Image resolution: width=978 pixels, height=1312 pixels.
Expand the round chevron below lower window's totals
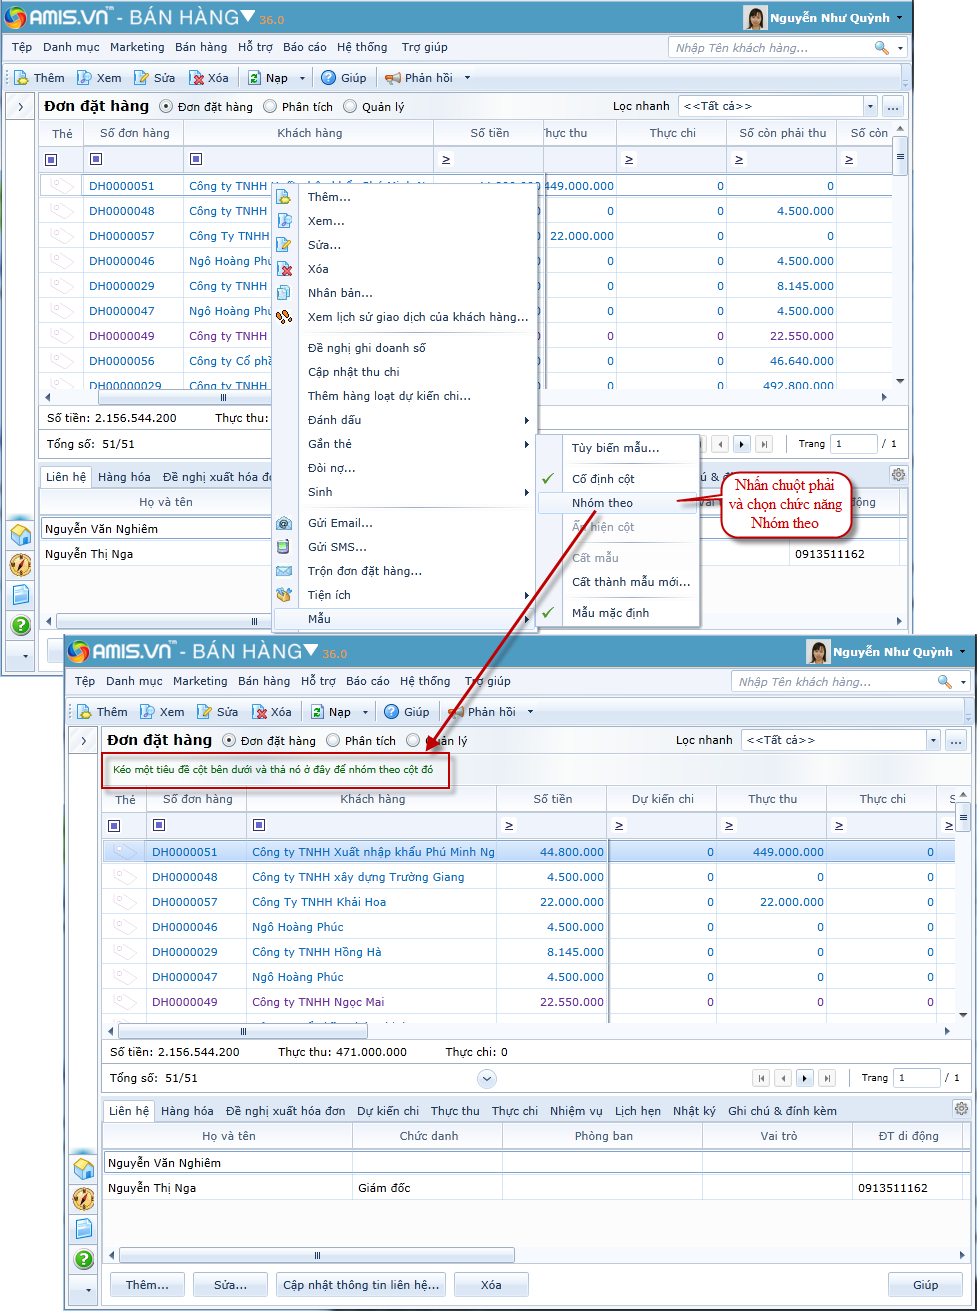coord(487,1078)
